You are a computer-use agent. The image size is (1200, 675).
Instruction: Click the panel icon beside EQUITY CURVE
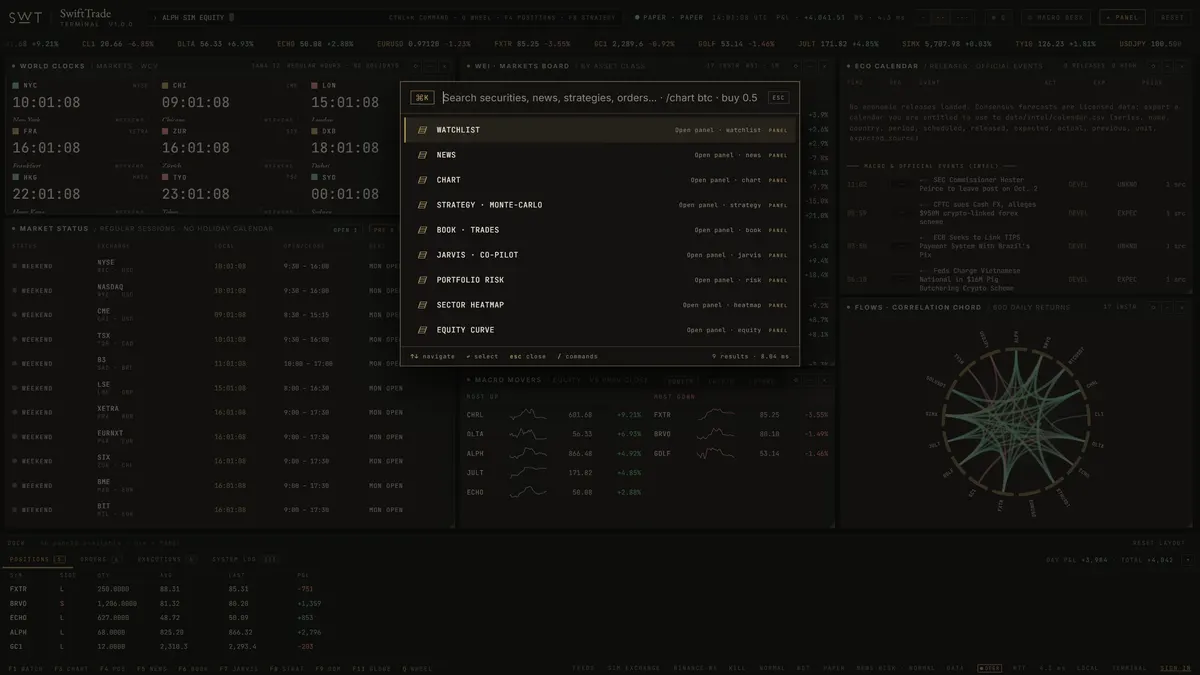[422, 330]
